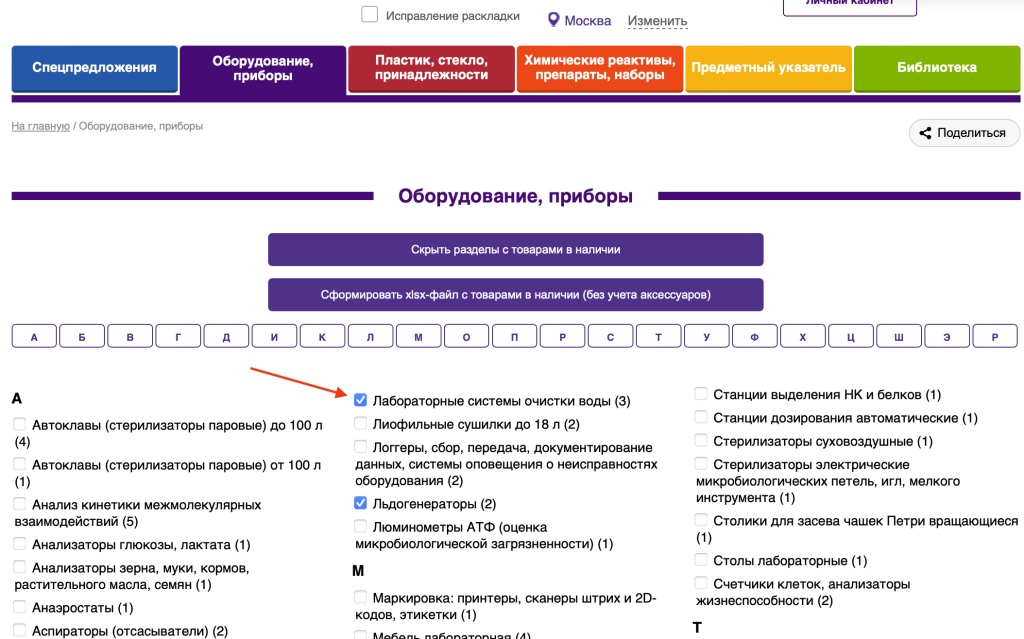The width and height of the screenshot is (1024, 639).
Task: Enable the Анаэростаты checkbox
Action: coord(20,607)
